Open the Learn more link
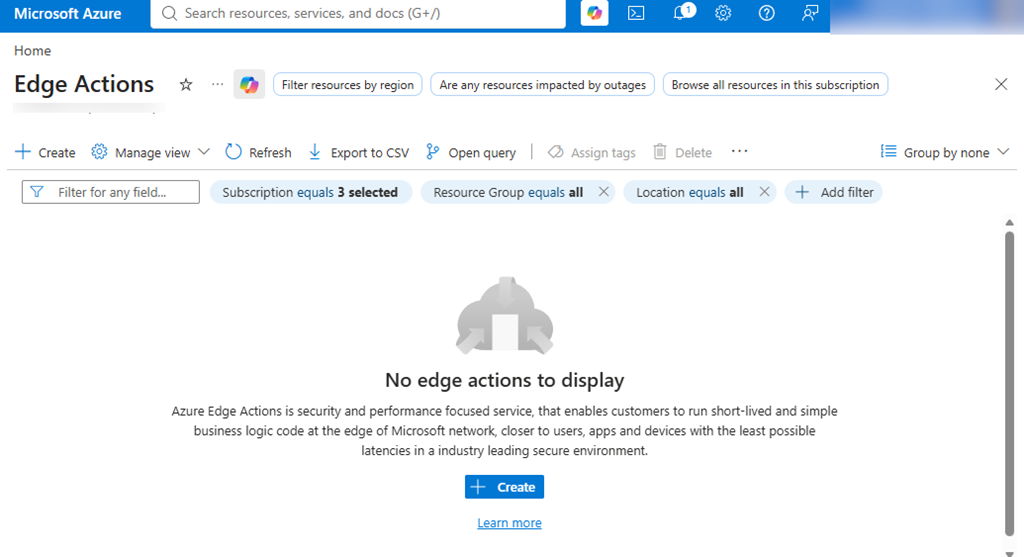 (509, 522)
